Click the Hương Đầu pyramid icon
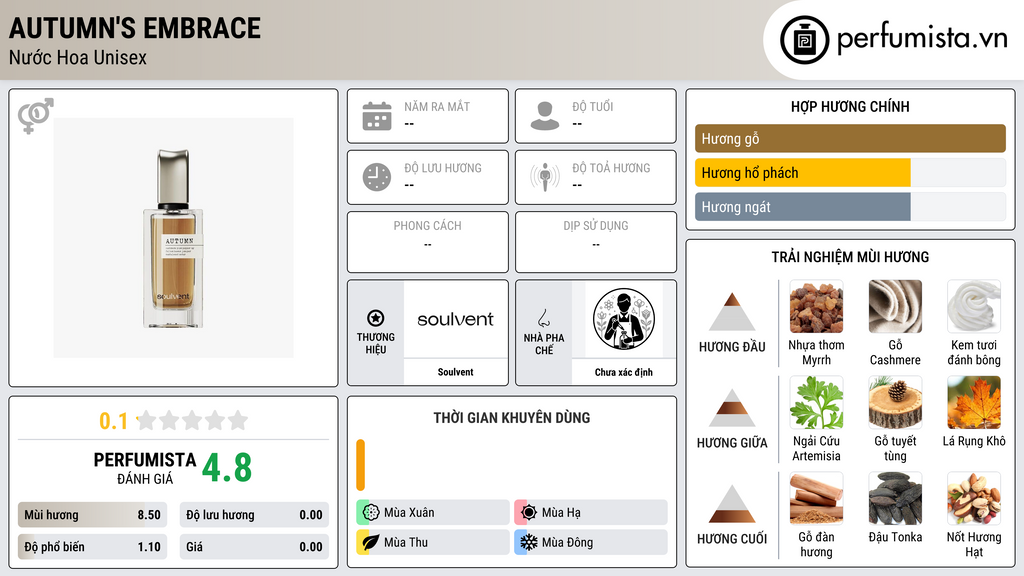The height and width of the screenshot is (576, 1024). tap(732, 312)
